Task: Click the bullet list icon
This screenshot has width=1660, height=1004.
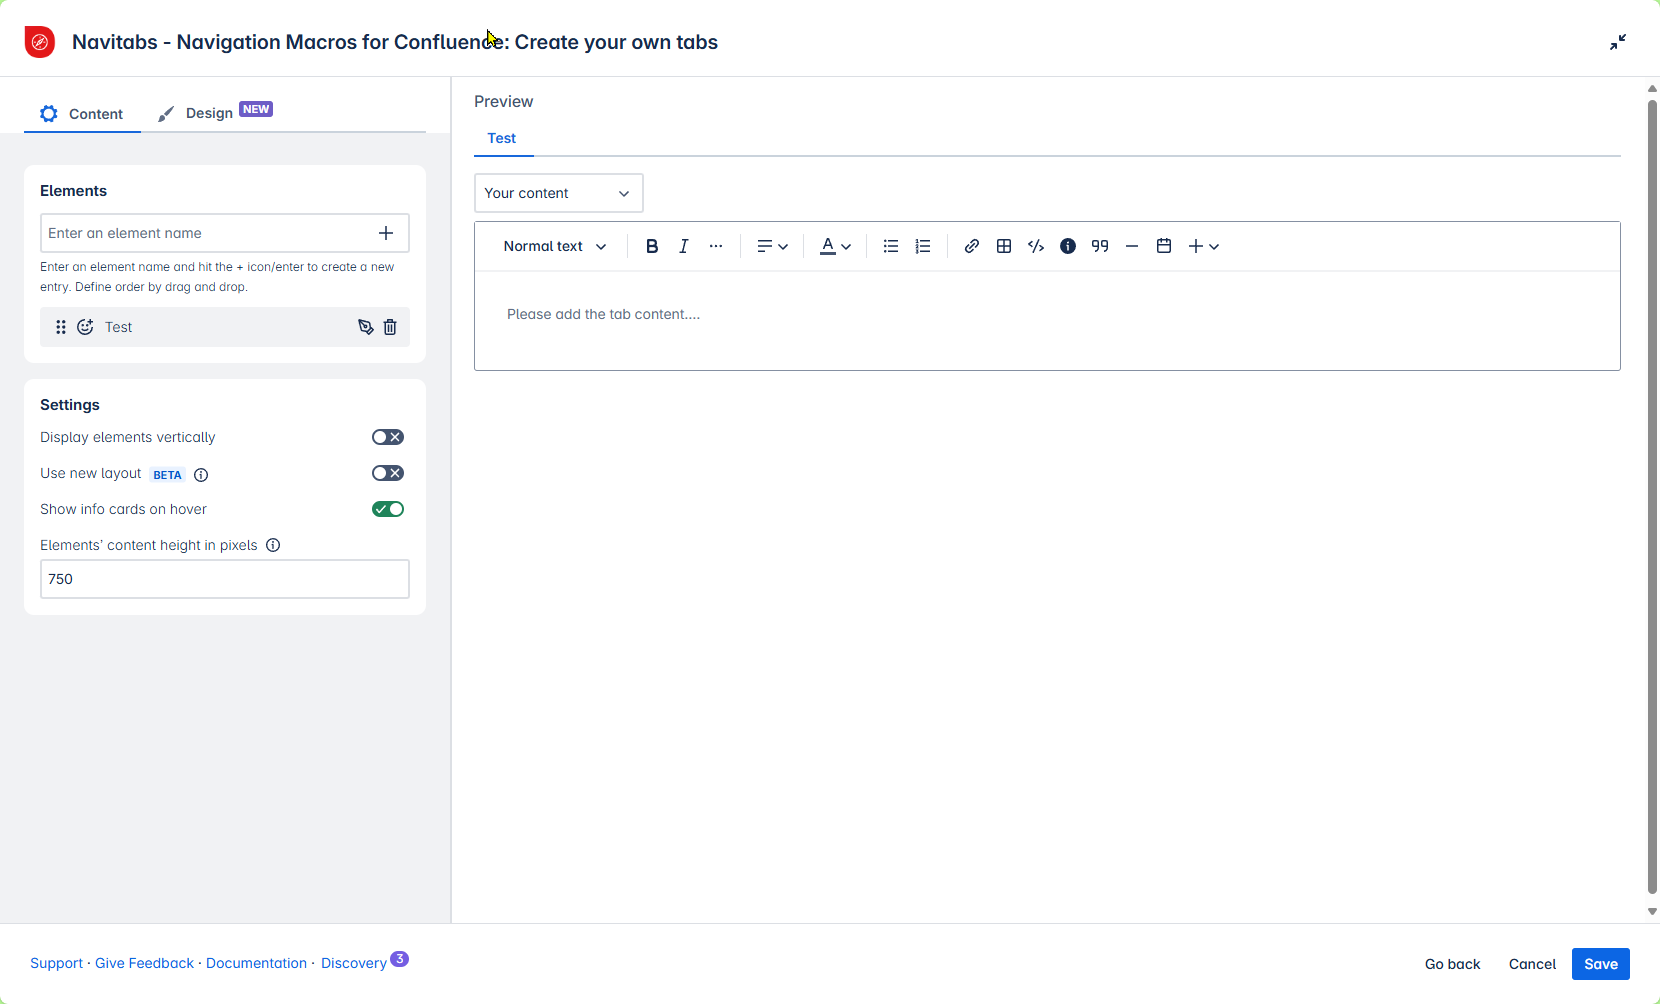Action: pyautogui.click(x=891, y=247)
